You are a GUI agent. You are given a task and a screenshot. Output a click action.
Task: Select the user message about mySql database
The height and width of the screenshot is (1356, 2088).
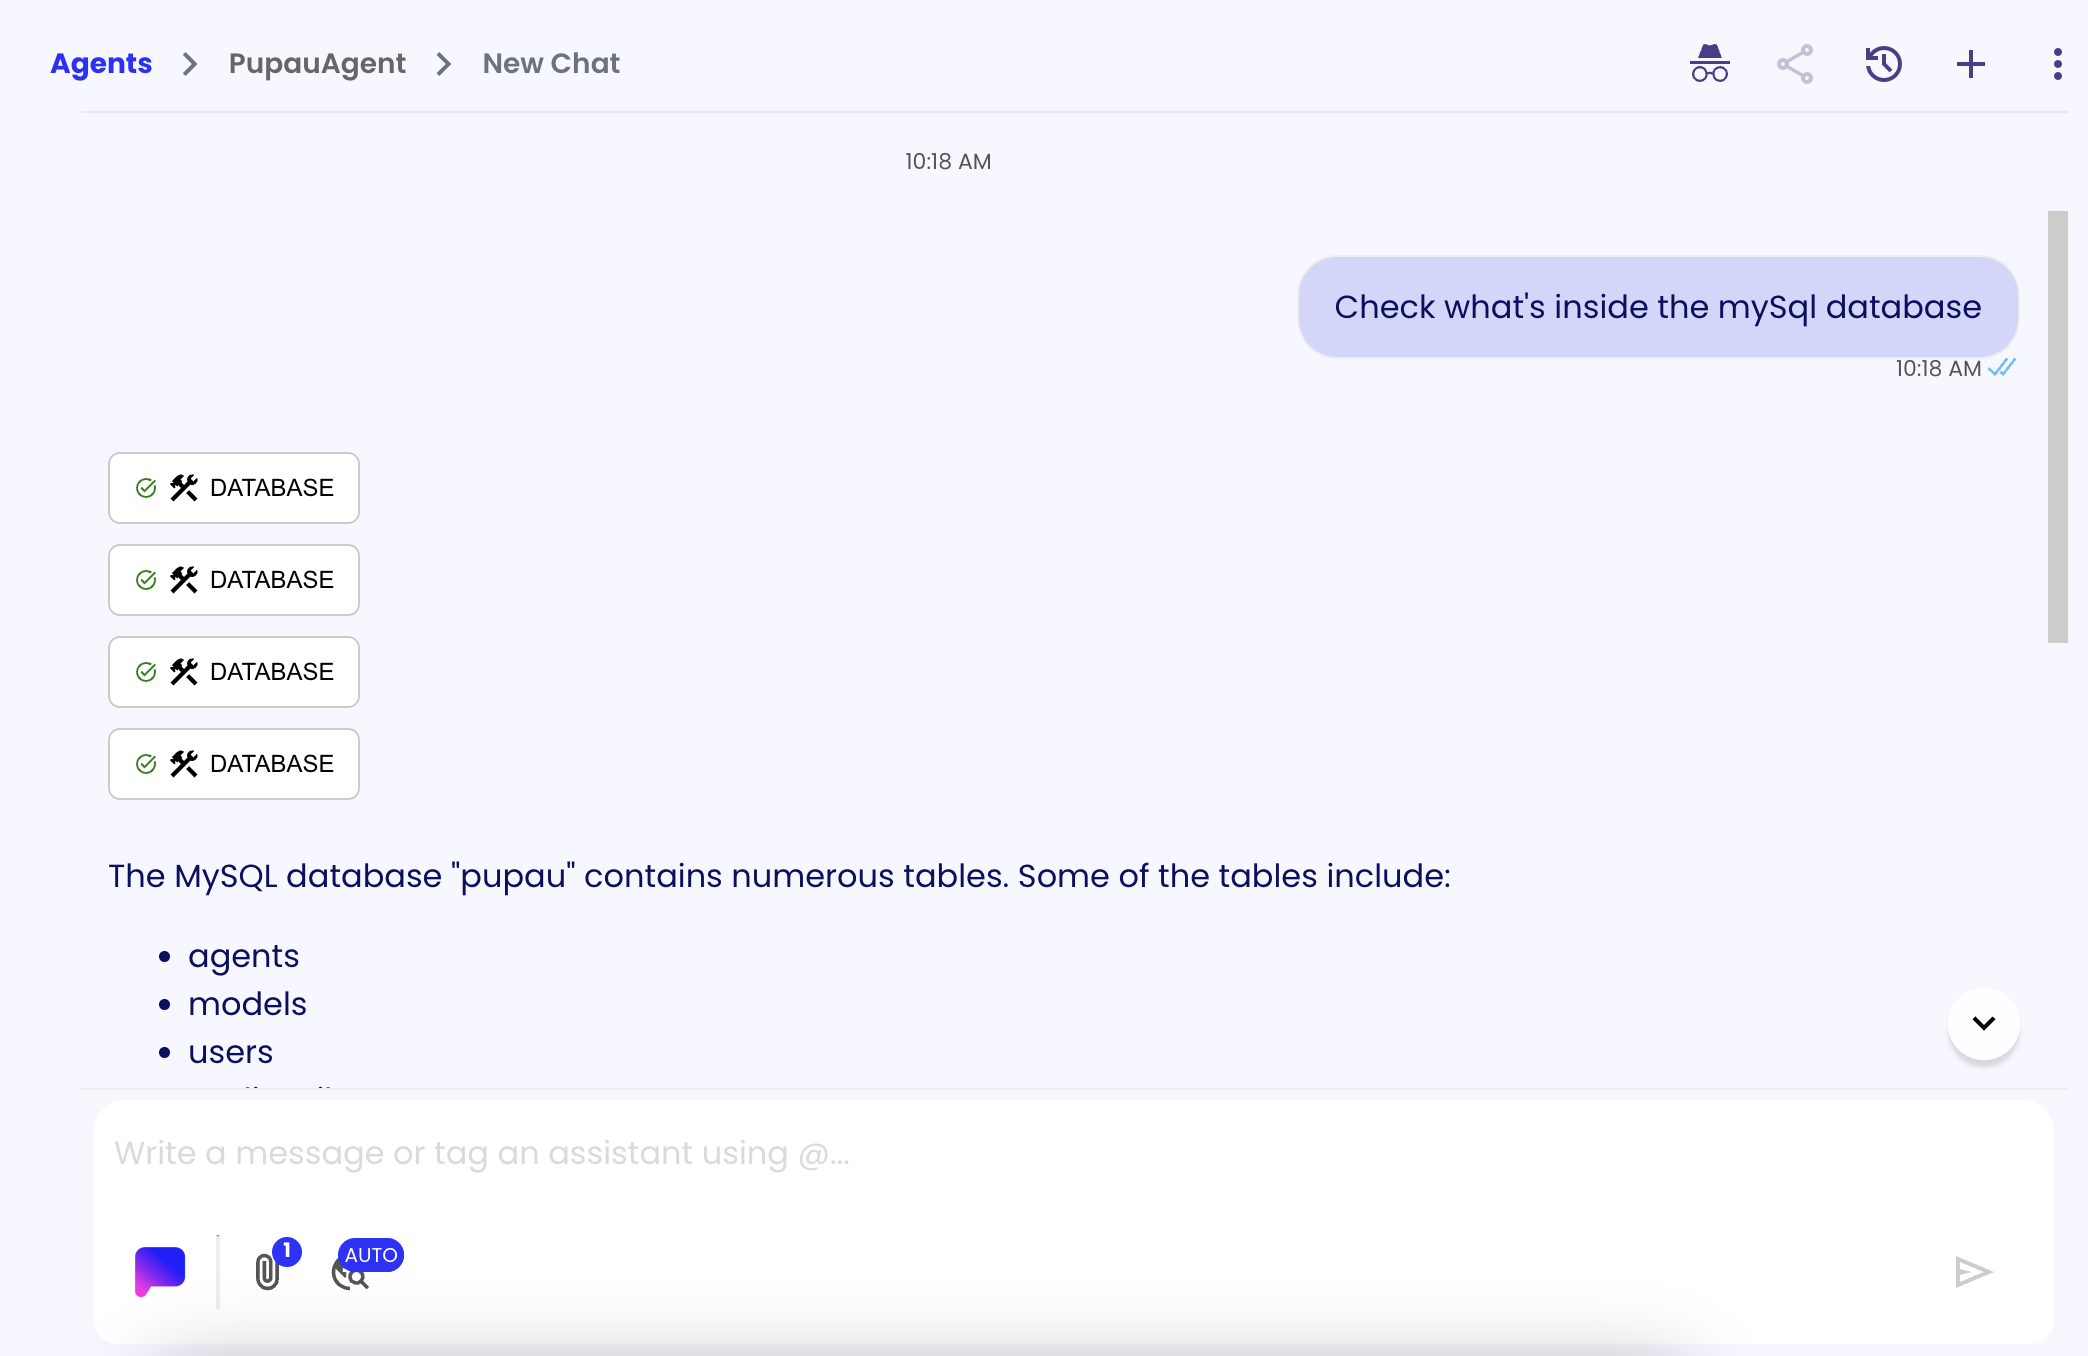pyautogui.click(x=1658, y=307)
